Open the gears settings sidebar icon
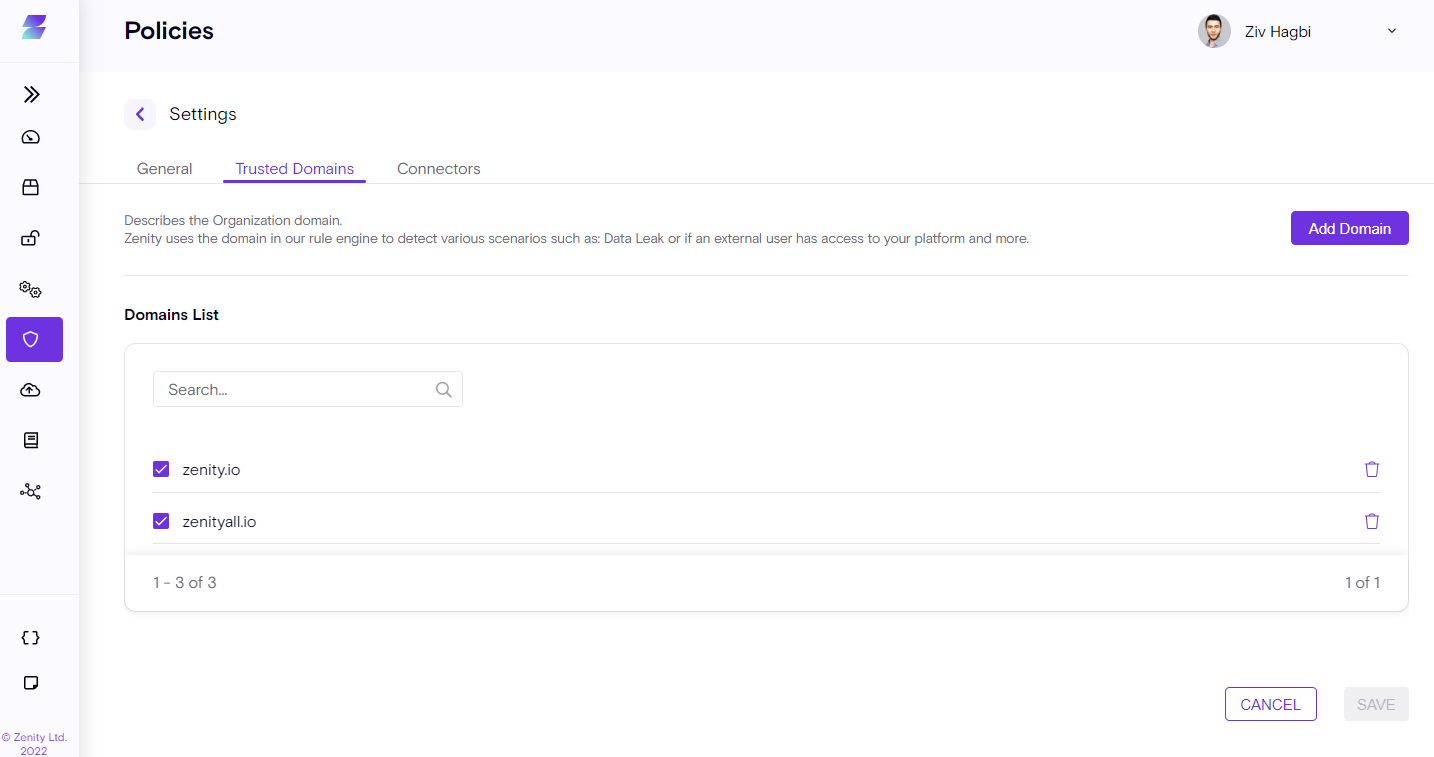 [31, 290]
